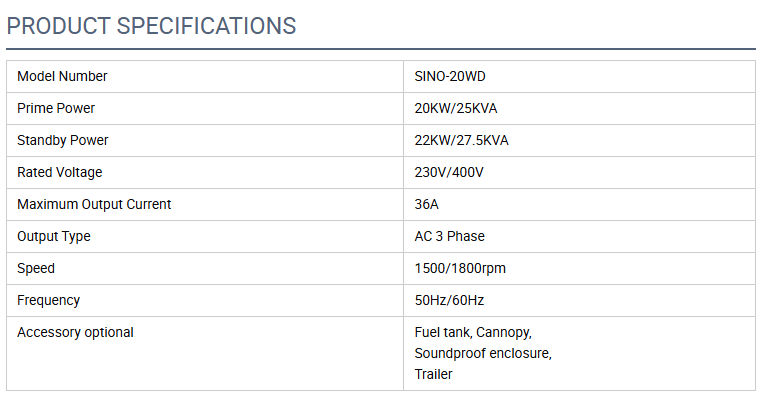Viewport: 767px width, 409px height.
Task: Select the Accessory optional label
Action: pyautogui.click(x=75, y=332)
